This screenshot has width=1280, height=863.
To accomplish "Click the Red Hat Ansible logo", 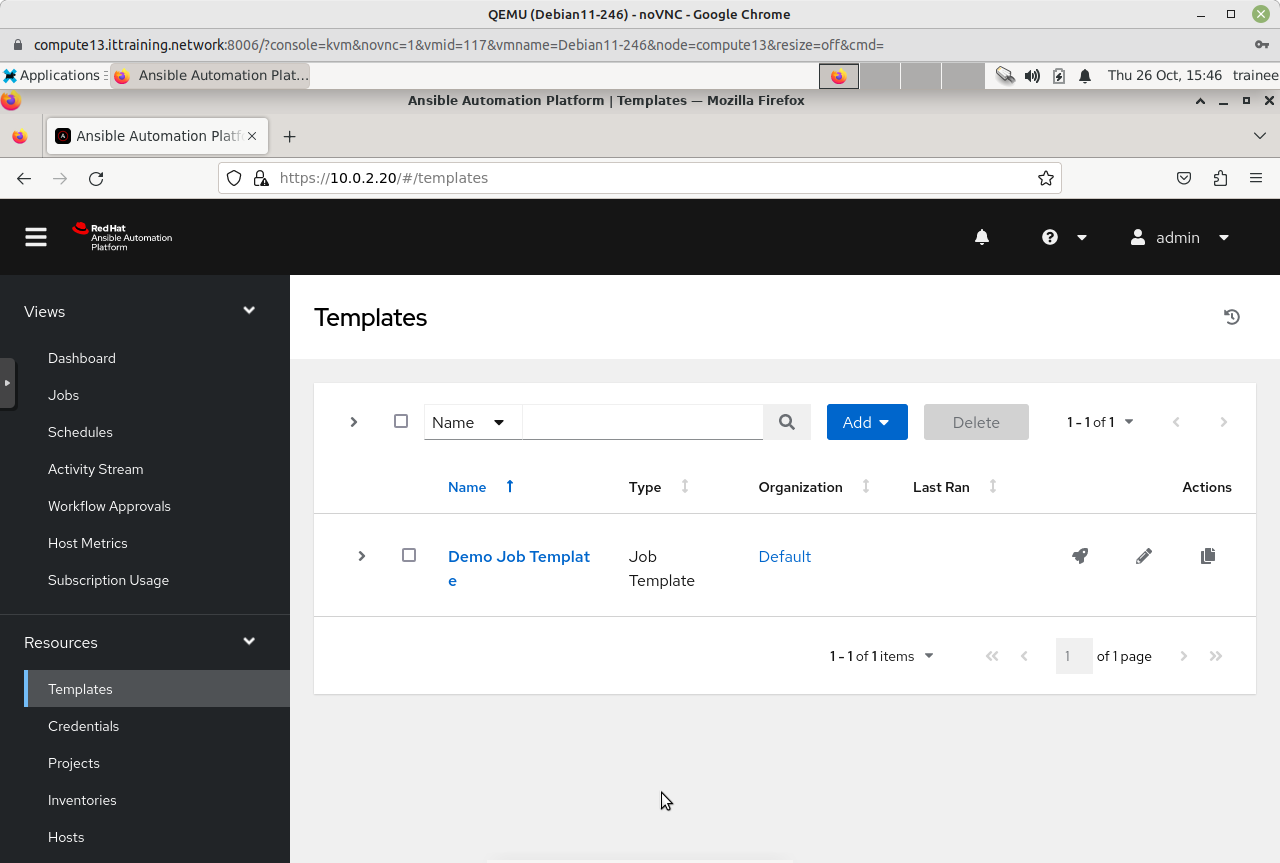I will [x=122, y=236].
